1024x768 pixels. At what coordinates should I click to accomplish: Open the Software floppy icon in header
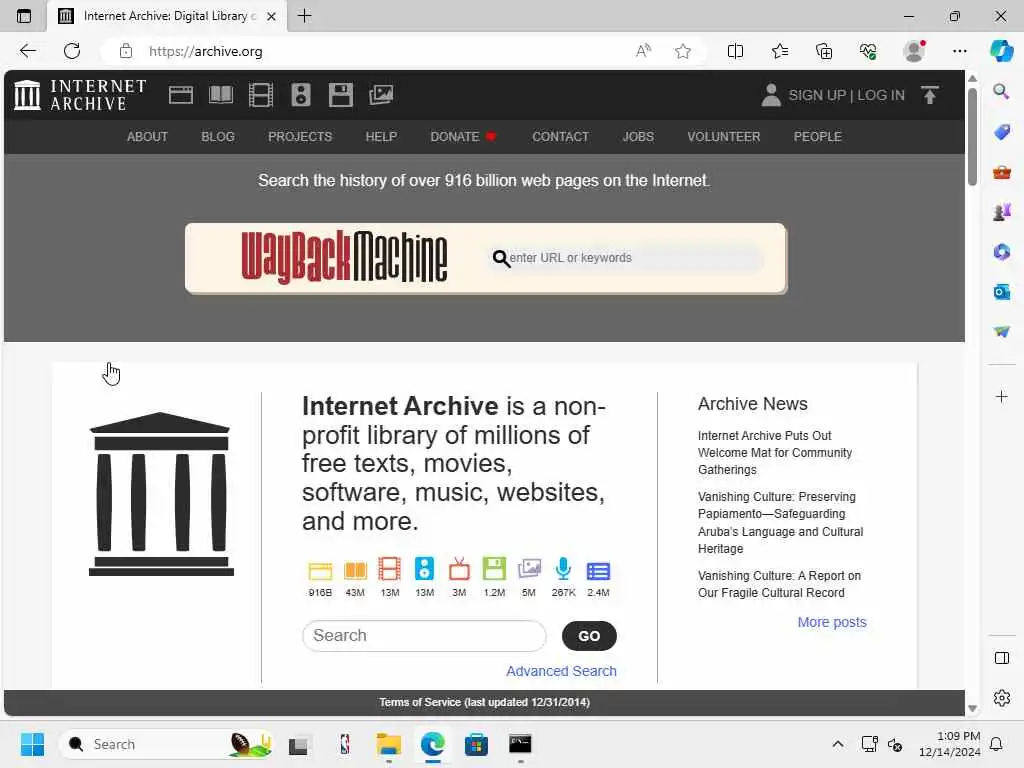coord(340,95)
